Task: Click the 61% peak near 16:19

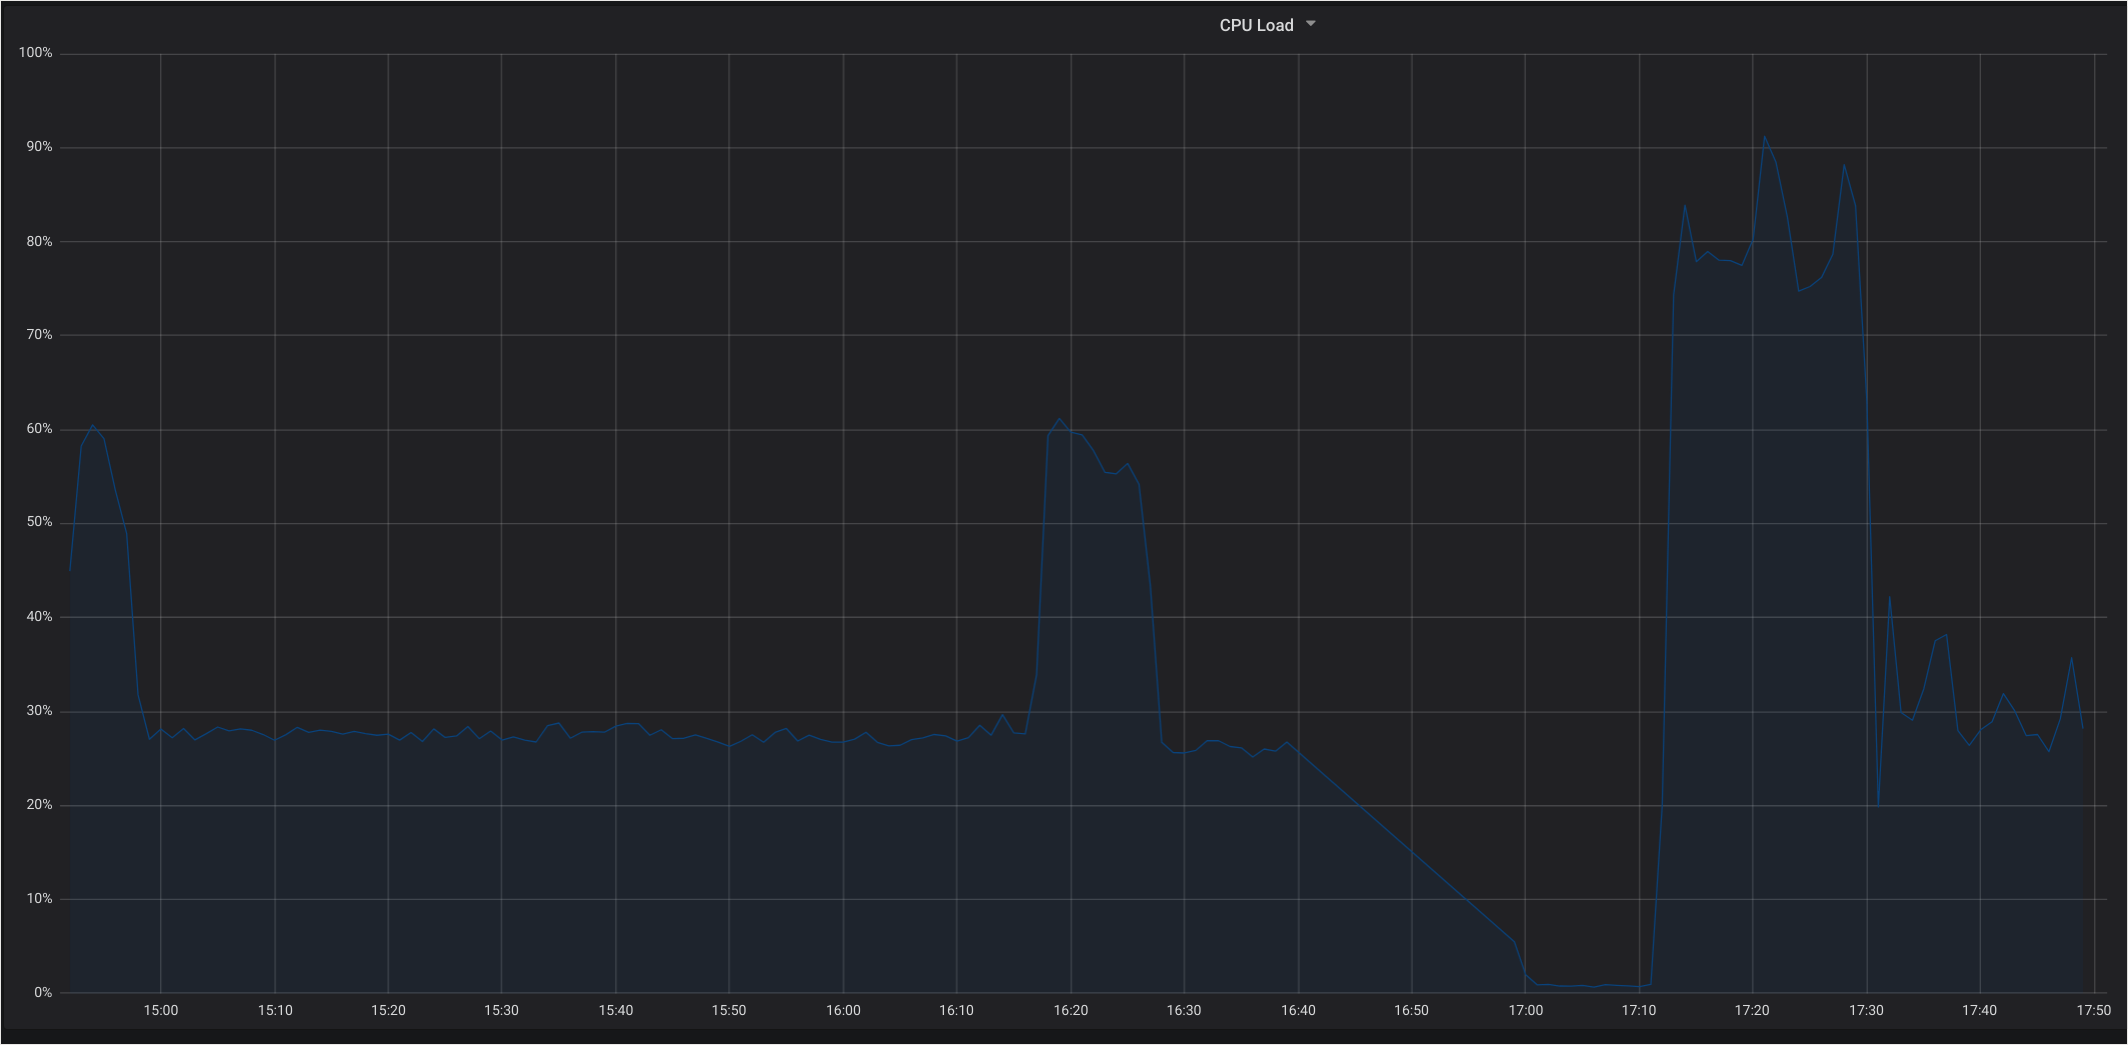Action: 1059,419
